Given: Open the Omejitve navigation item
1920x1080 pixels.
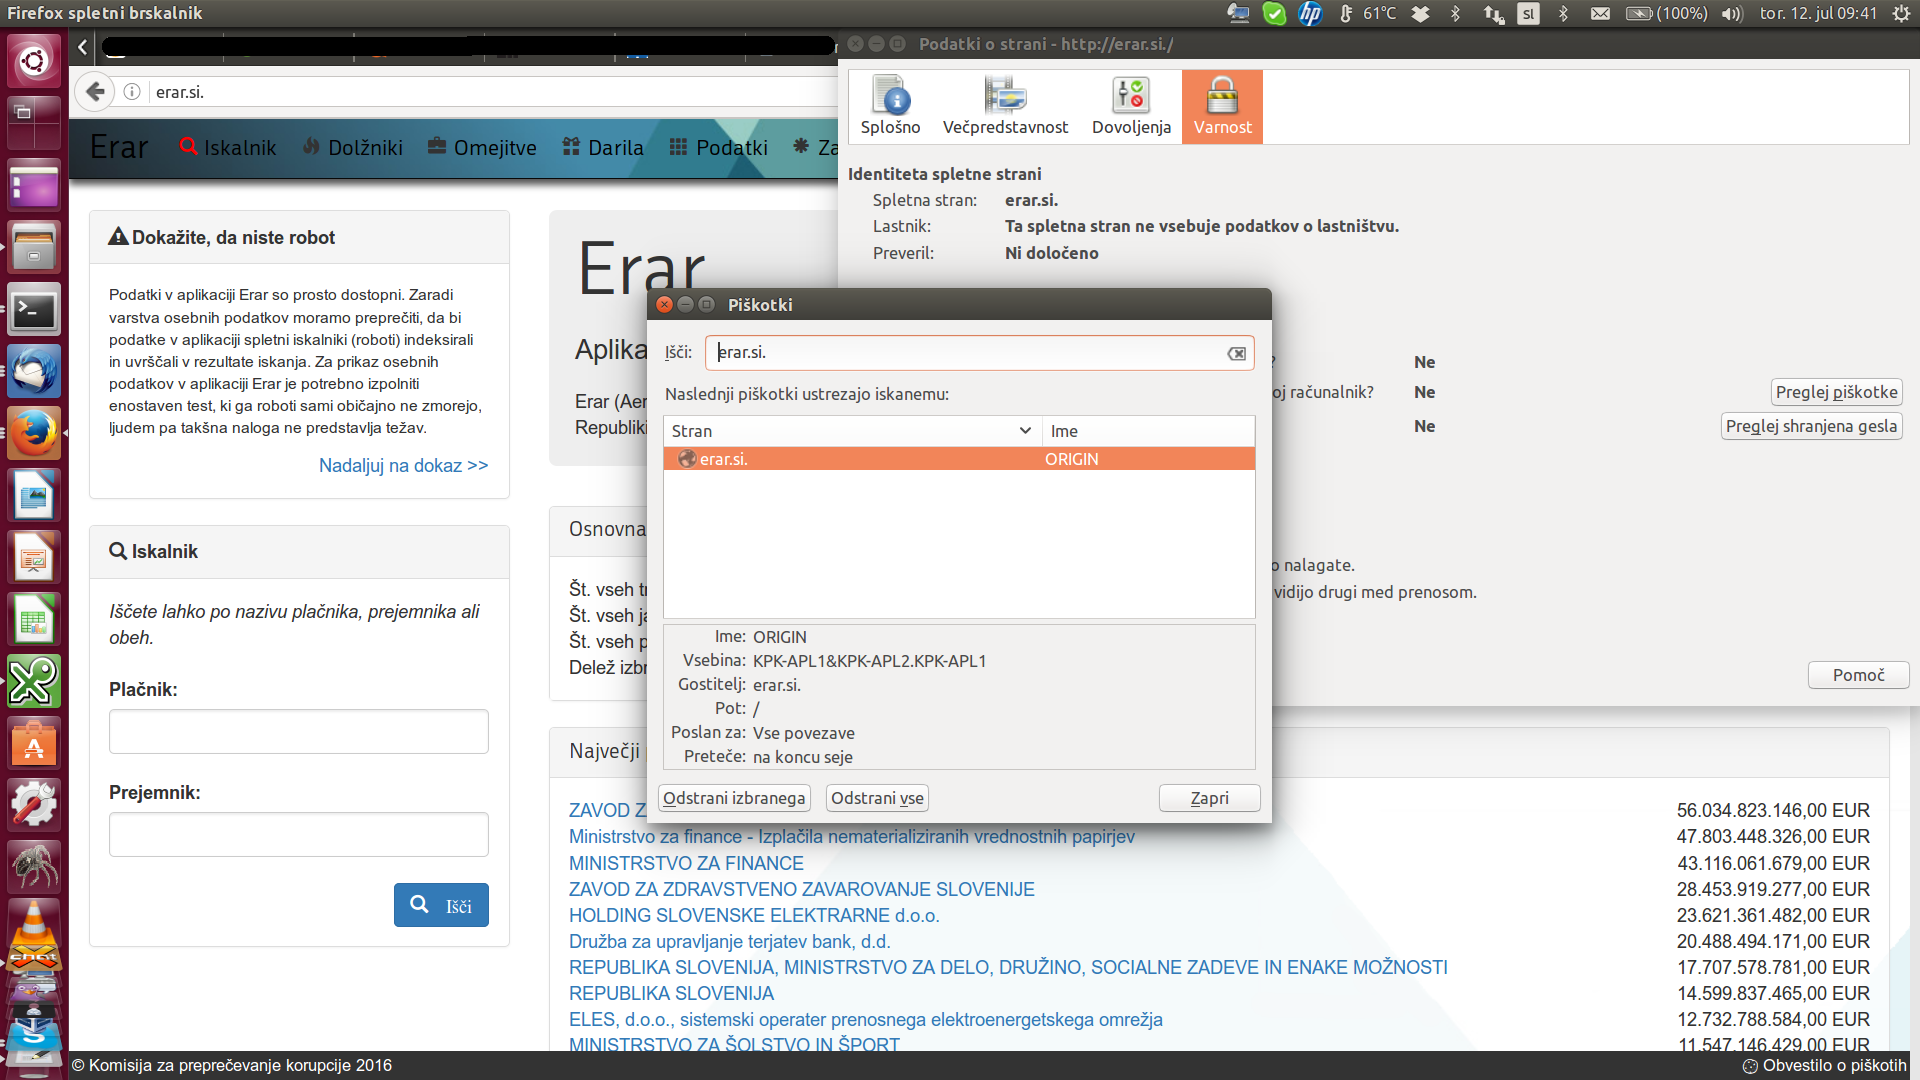Looking at the screenshot, I should click(x=482, y=148).
